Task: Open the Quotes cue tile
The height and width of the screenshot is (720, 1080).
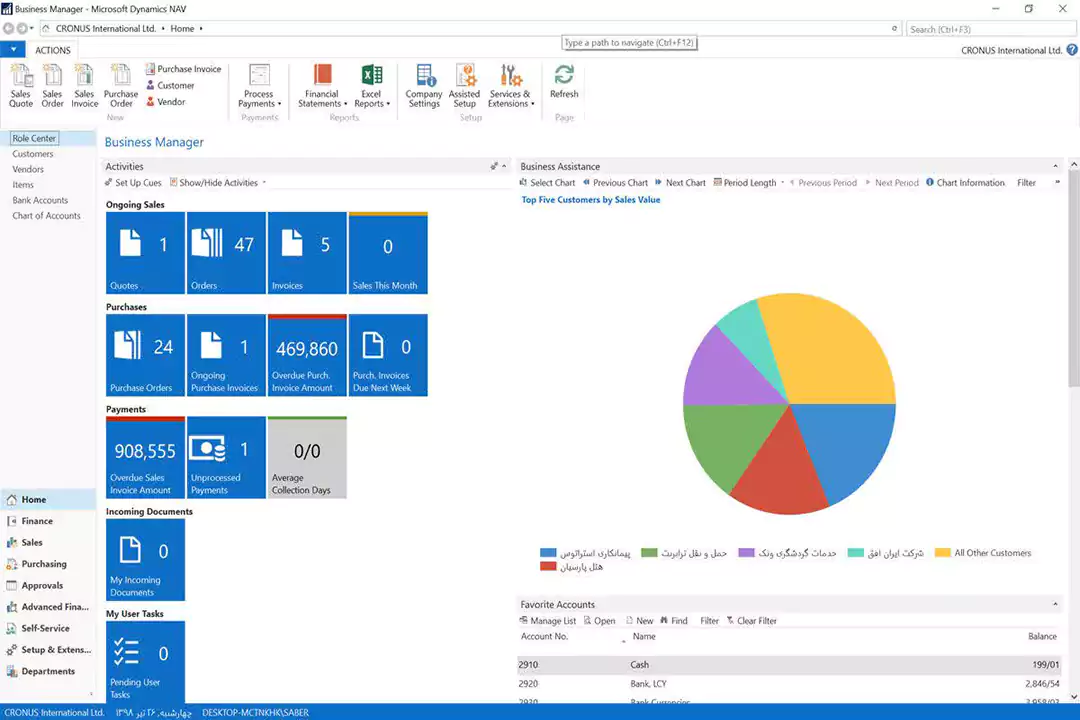Action: (x=145, y=253)
